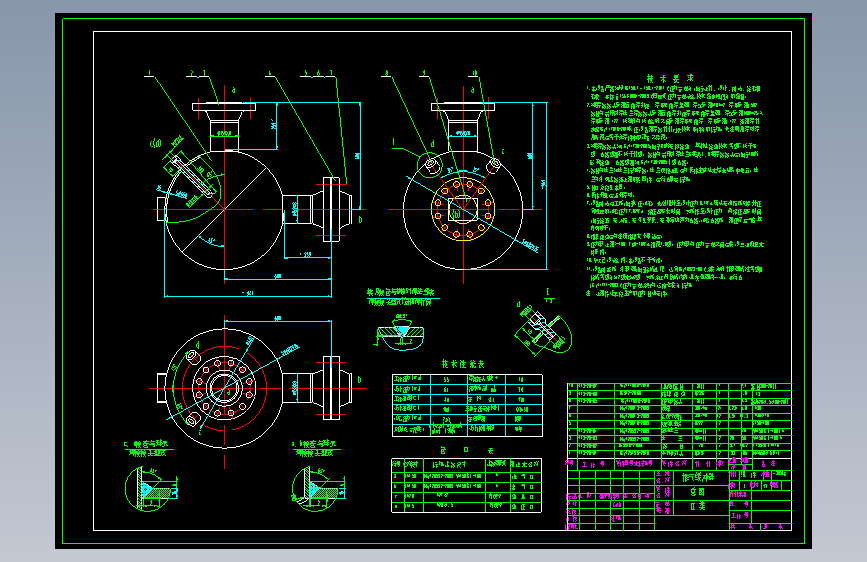The image size is (867, 562).
Task: Click the overall width dimension below front view
Action: (x=248, y=293)
